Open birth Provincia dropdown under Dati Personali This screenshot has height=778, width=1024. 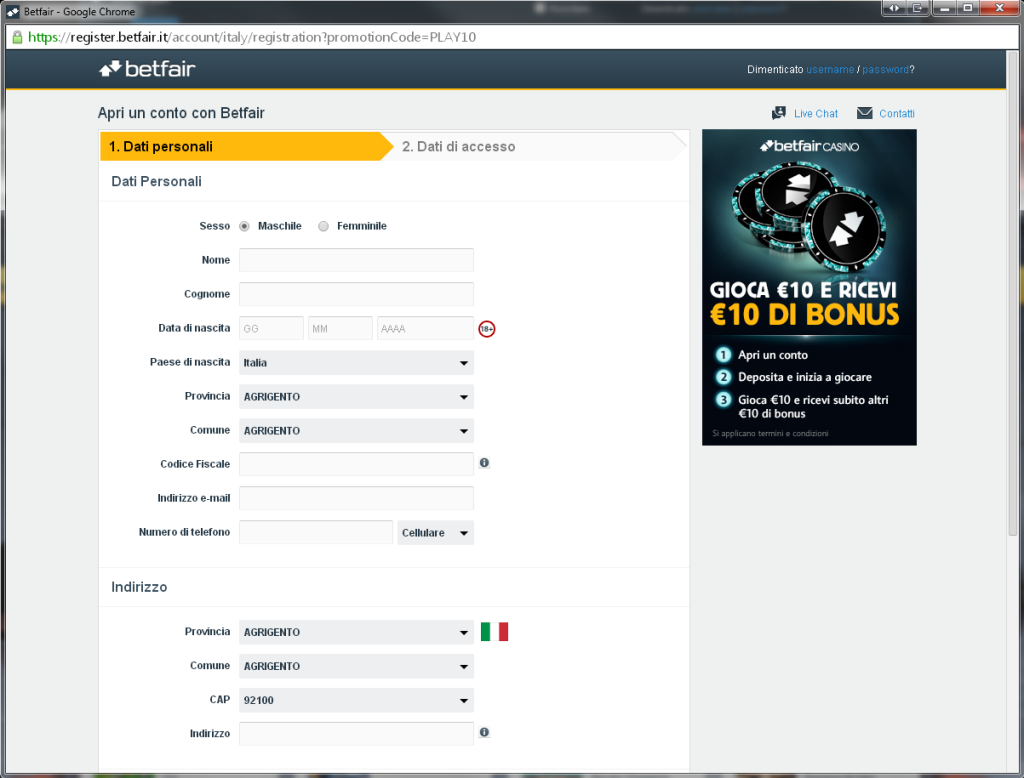click(x=356, y=397)
